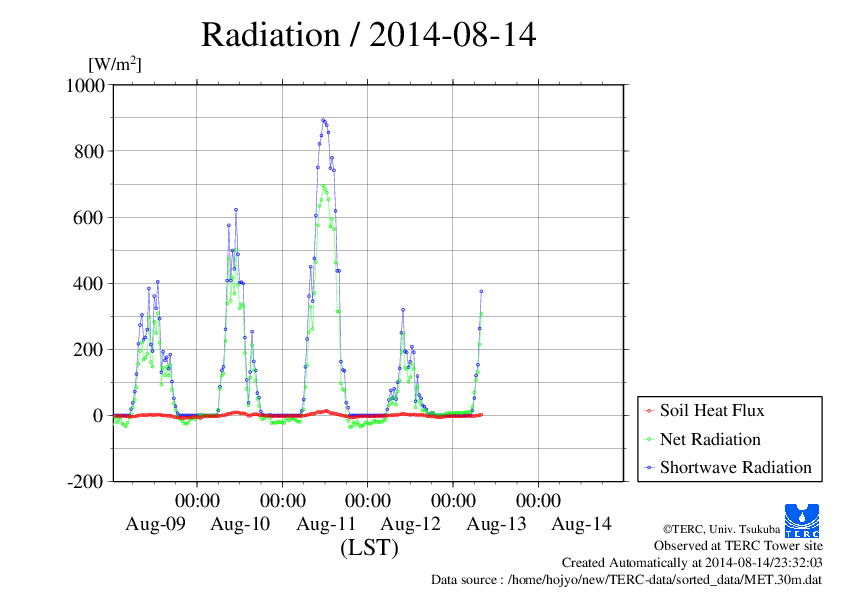Click 'Observed at TERC Tower site' text
The width and height of the screenshot is (842, 595).
tap(738, 546)
